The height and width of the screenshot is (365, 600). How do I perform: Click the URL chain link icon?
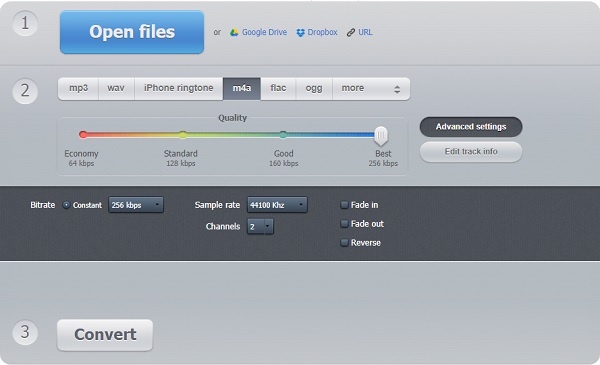tap(351, 33)
